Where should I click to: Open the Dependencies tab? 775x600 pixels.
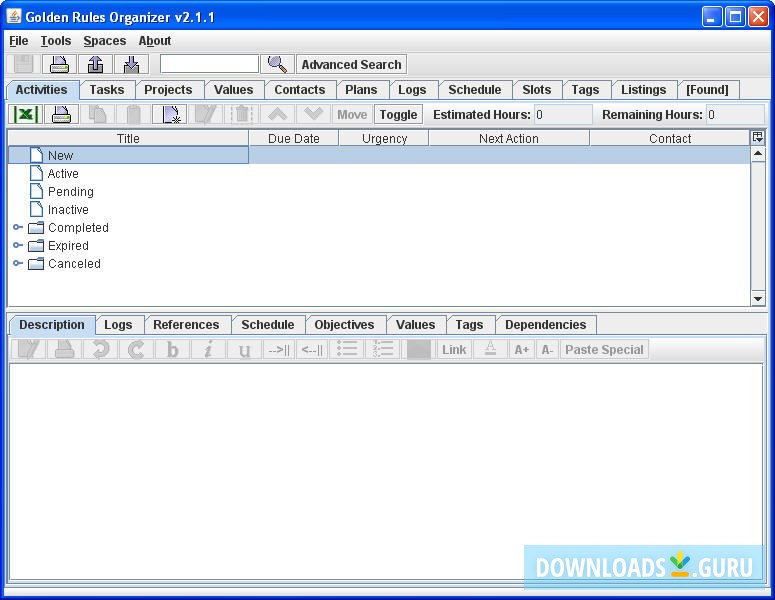click(546, 325)
